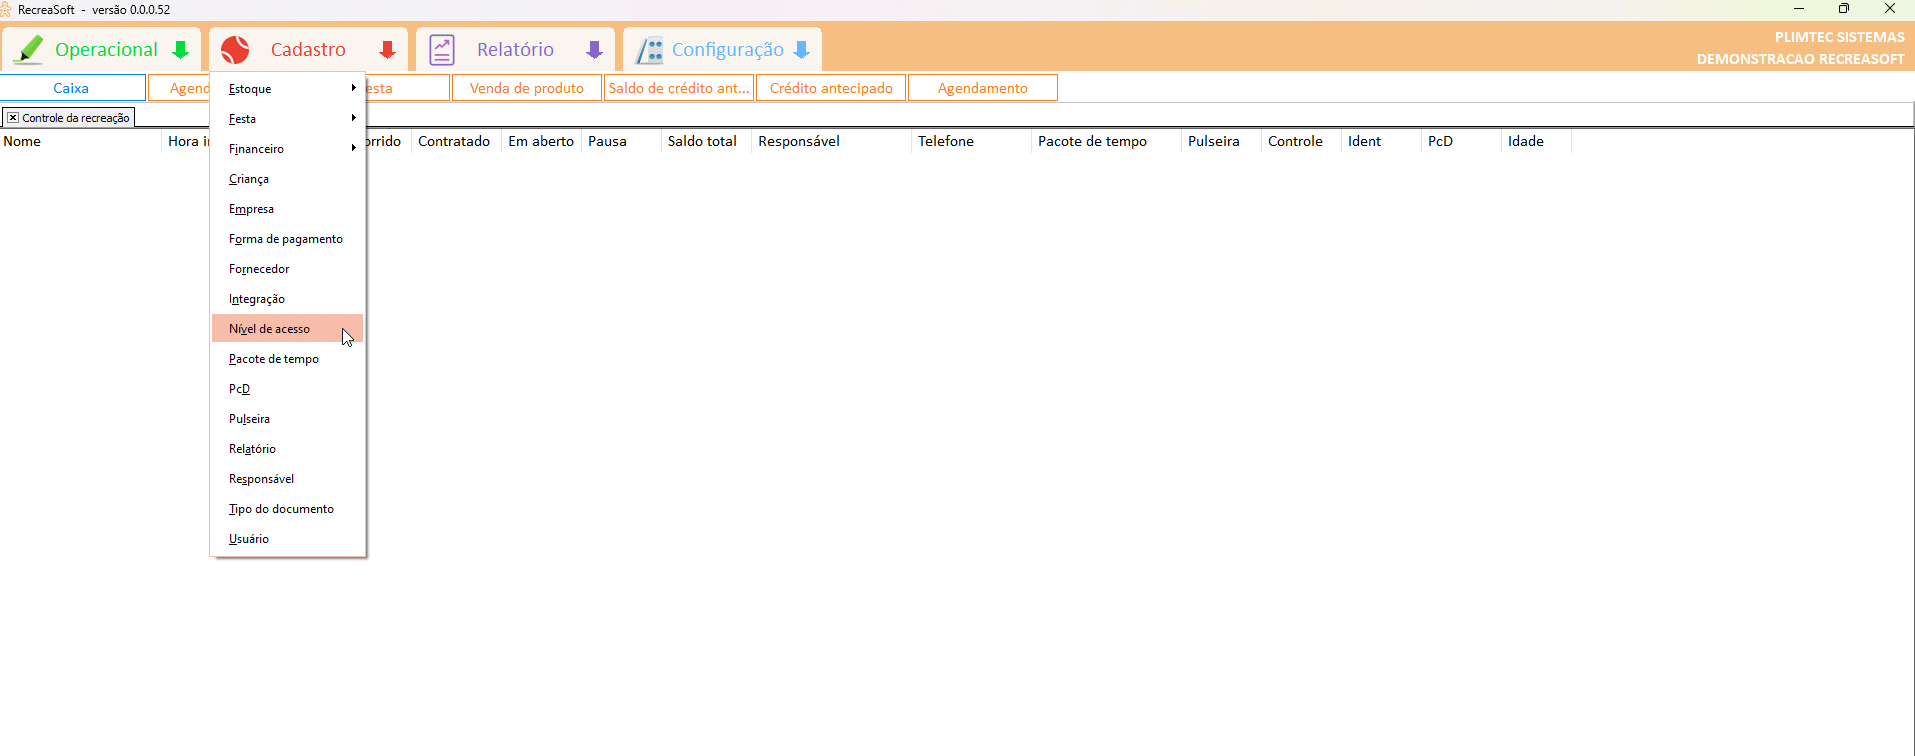Select Criança from Cadastro menu

click(287, 179)
